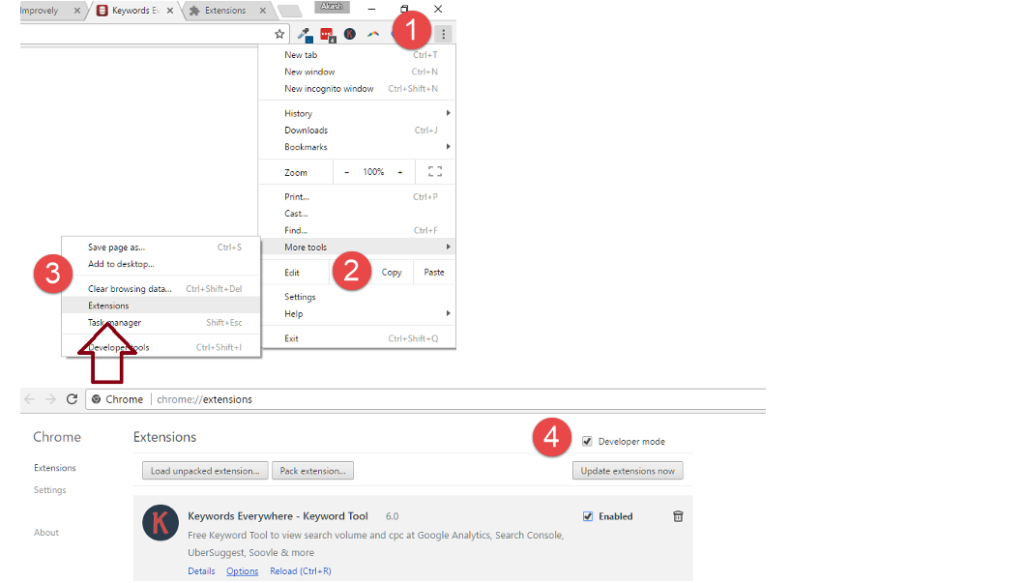This screenshot has height=583, width=1024.
Task: Click the Chrome site info icon in address bar
Action: coord(96,400)
